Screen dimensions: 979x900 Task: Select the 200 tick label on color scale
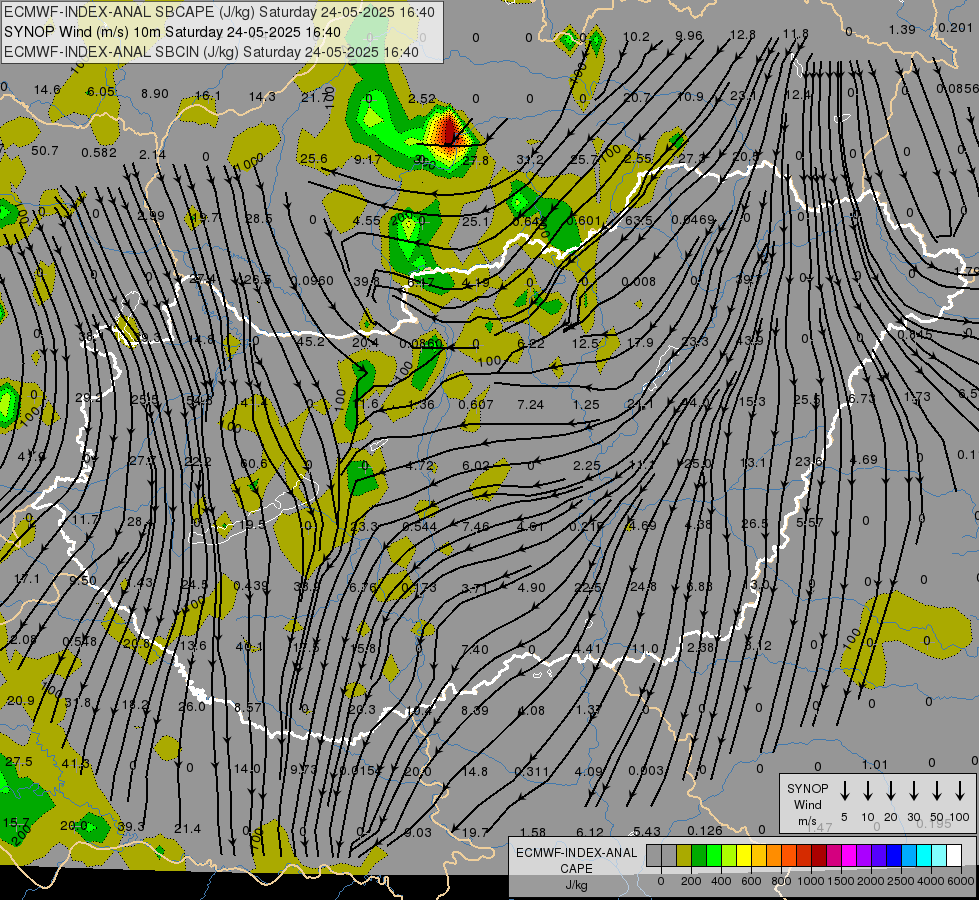691,881
